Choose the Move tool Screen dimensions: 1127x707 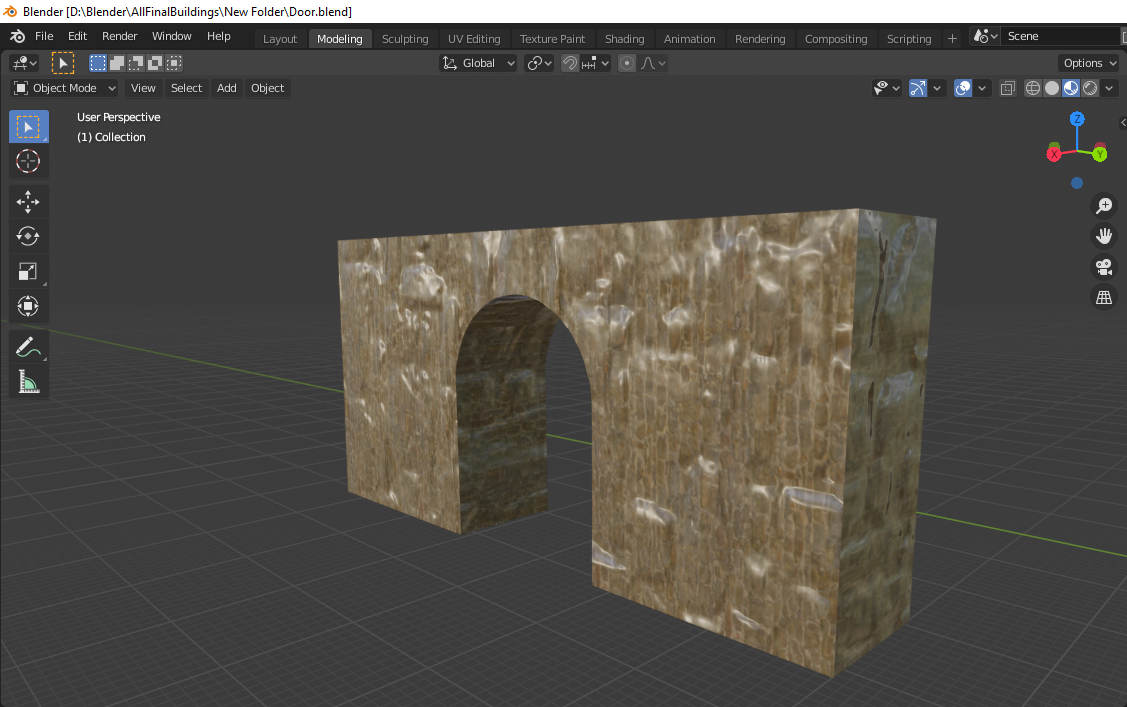[x=29, y=202]
